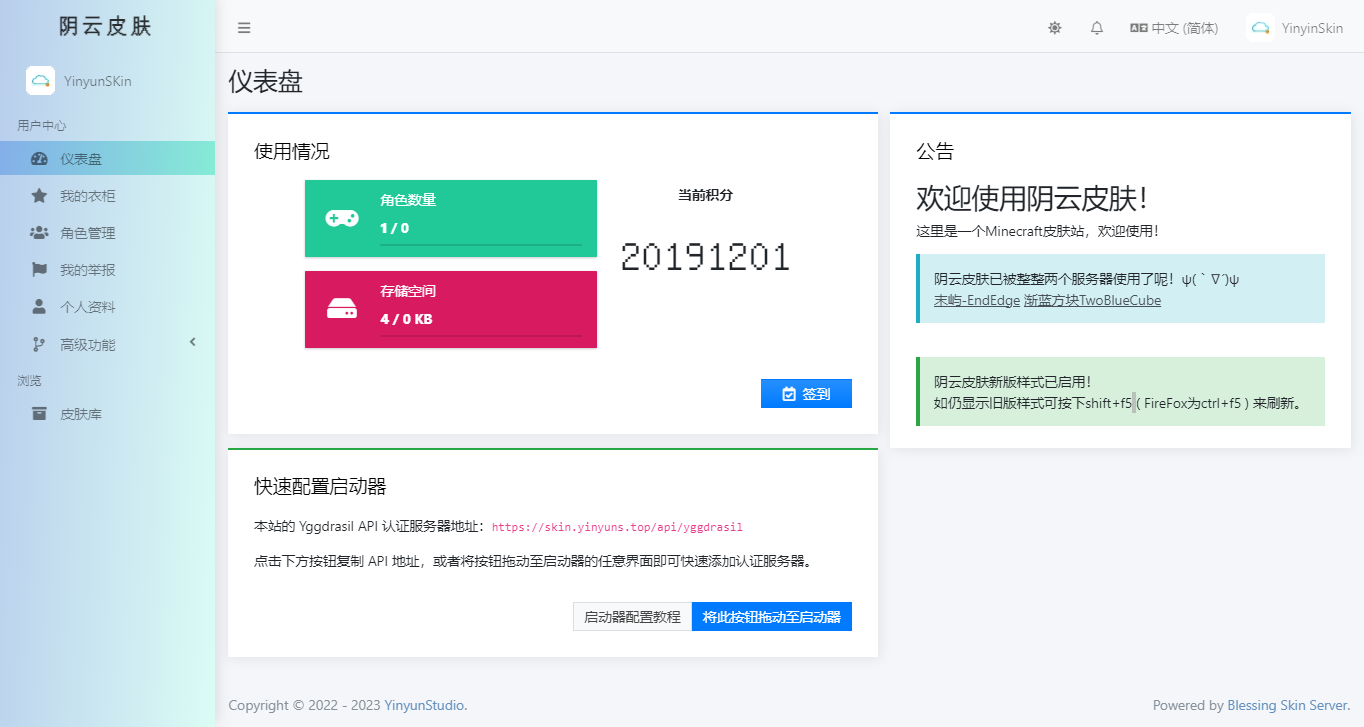Click the 使用情况 card heading

tap(292, 152)
